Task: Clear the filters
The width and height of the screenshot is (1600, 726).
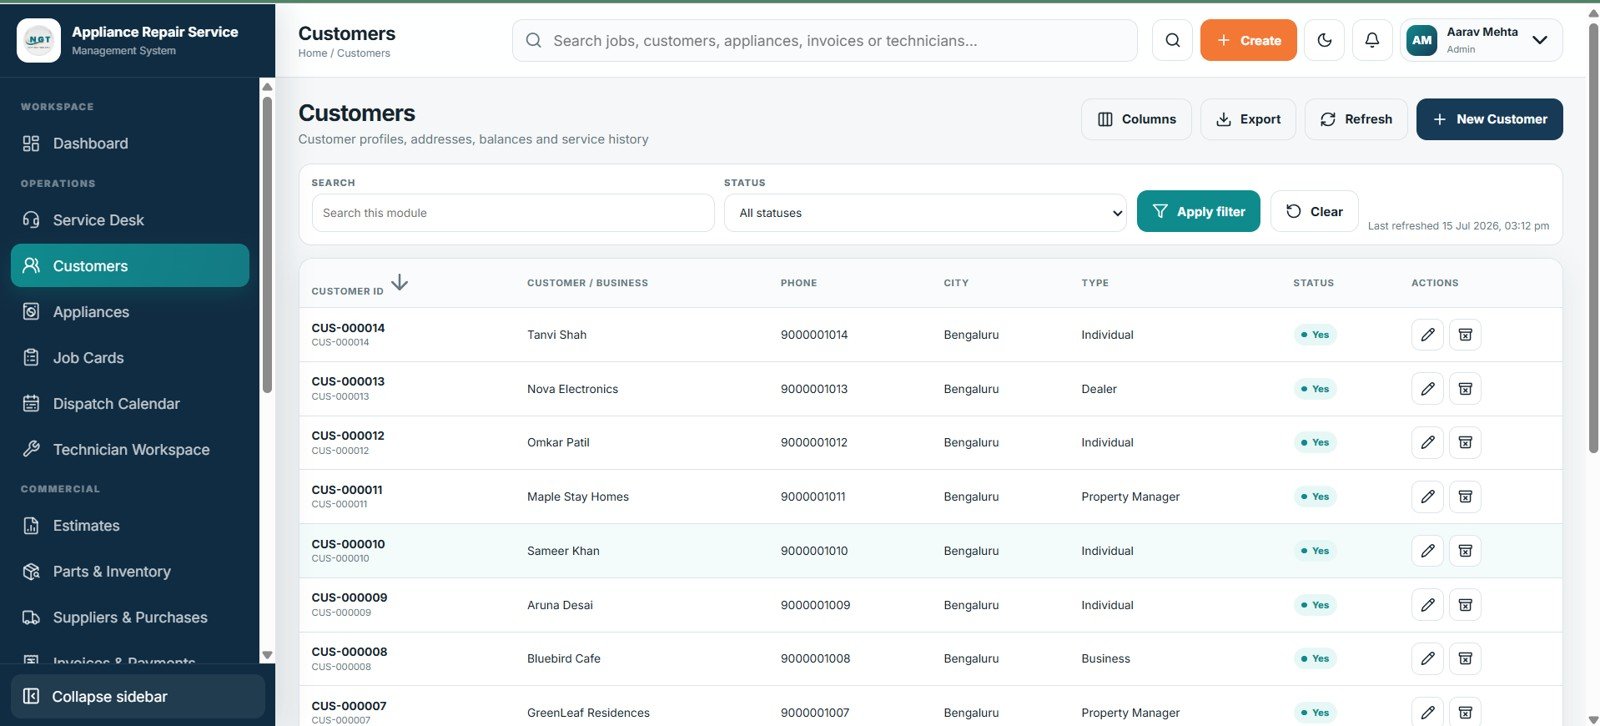Action: click(x=1314, y=211)
